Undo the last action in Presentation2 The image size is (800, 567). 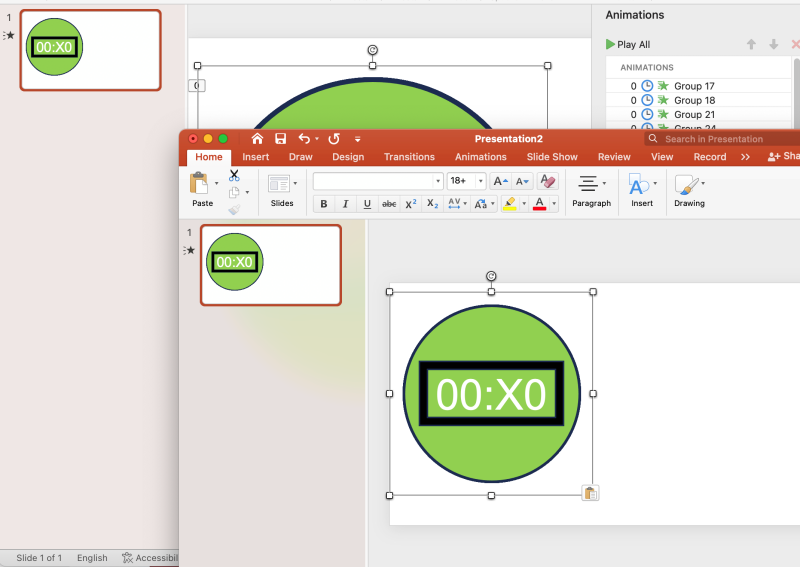coord(304,138)
